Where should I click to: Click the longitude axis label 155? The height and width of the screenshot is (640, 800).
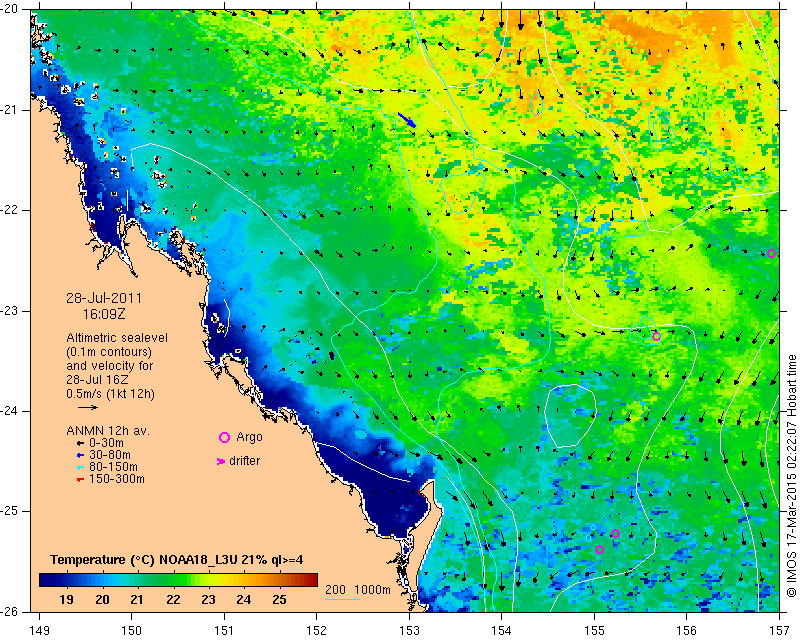tap(594, 631)
